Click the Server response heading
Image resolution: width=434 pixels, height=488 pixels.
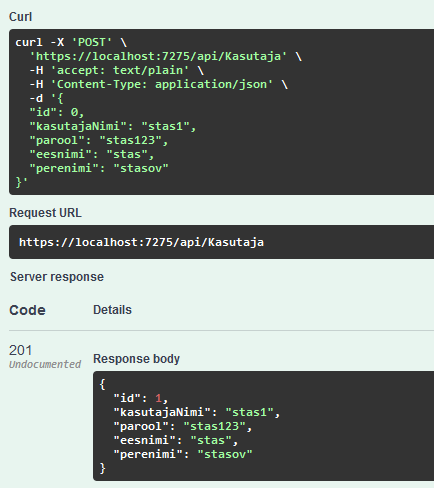(57, 277)
